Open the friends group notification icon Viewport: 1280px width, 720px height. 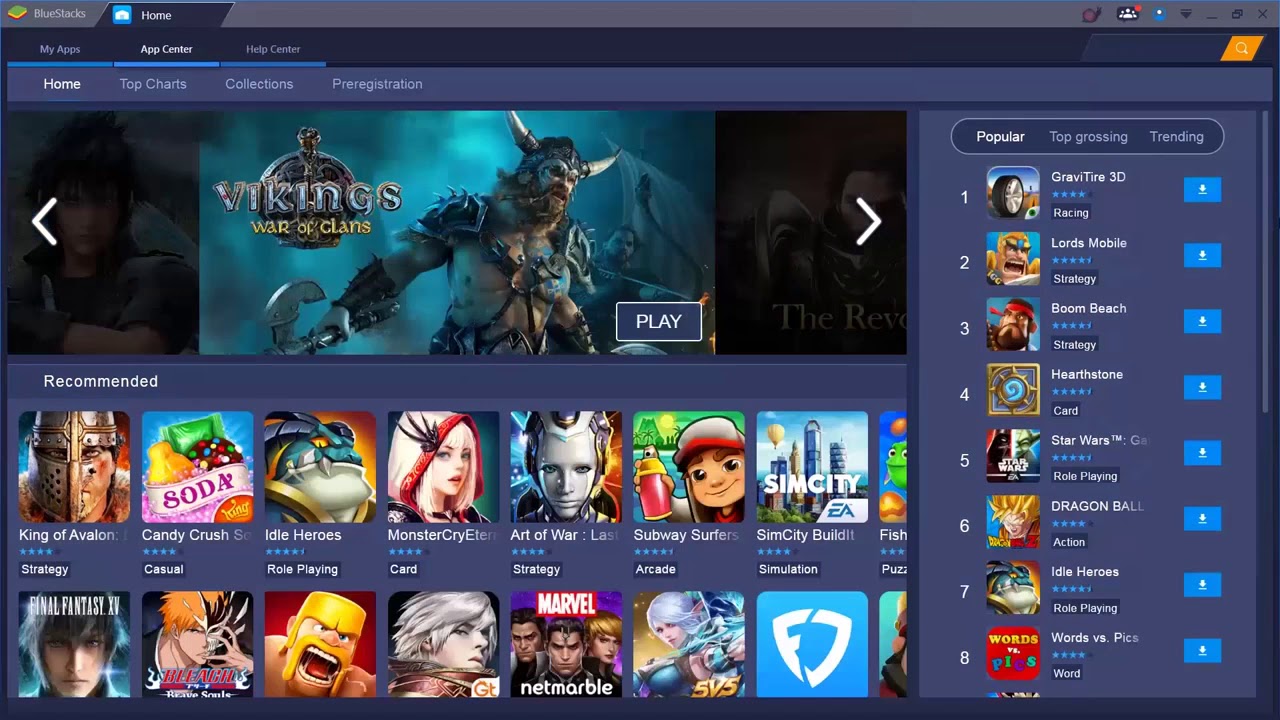pos(1128,14)
